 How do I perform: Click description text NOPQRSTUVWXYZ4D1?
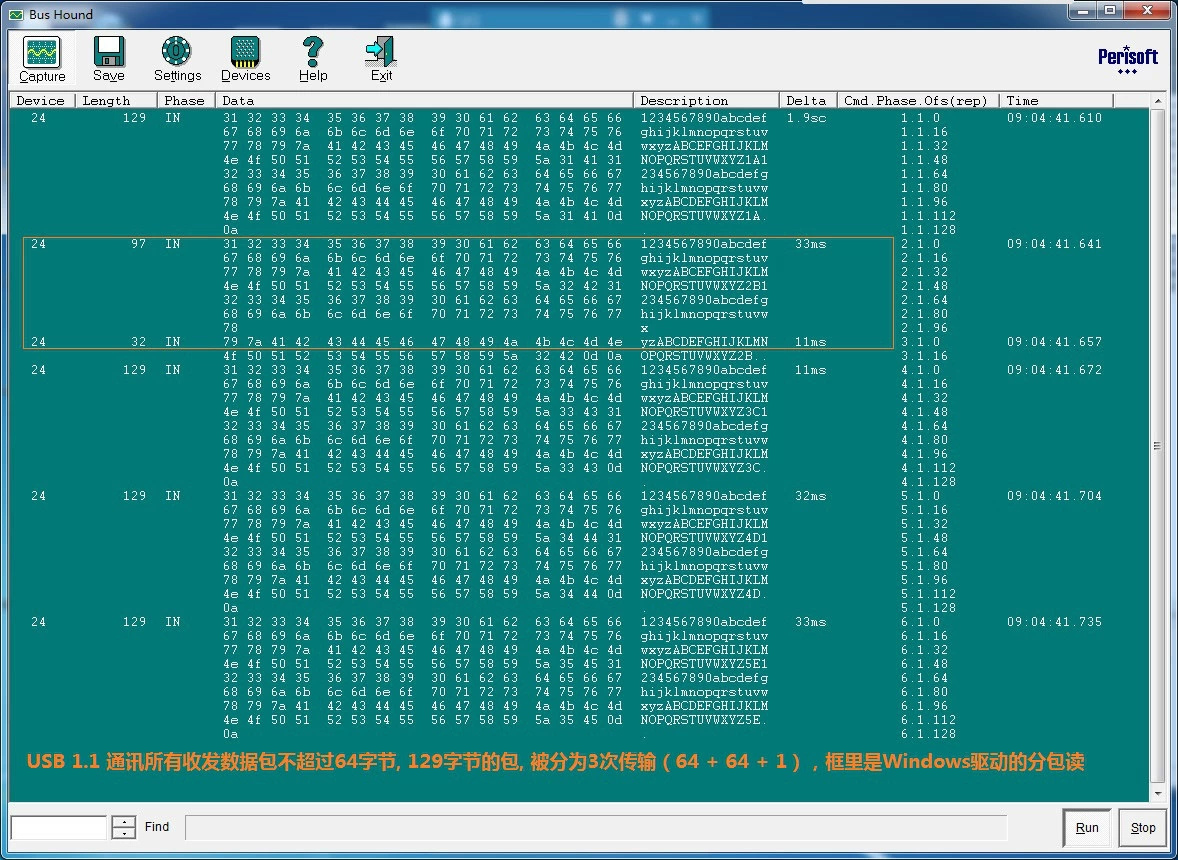704,538
